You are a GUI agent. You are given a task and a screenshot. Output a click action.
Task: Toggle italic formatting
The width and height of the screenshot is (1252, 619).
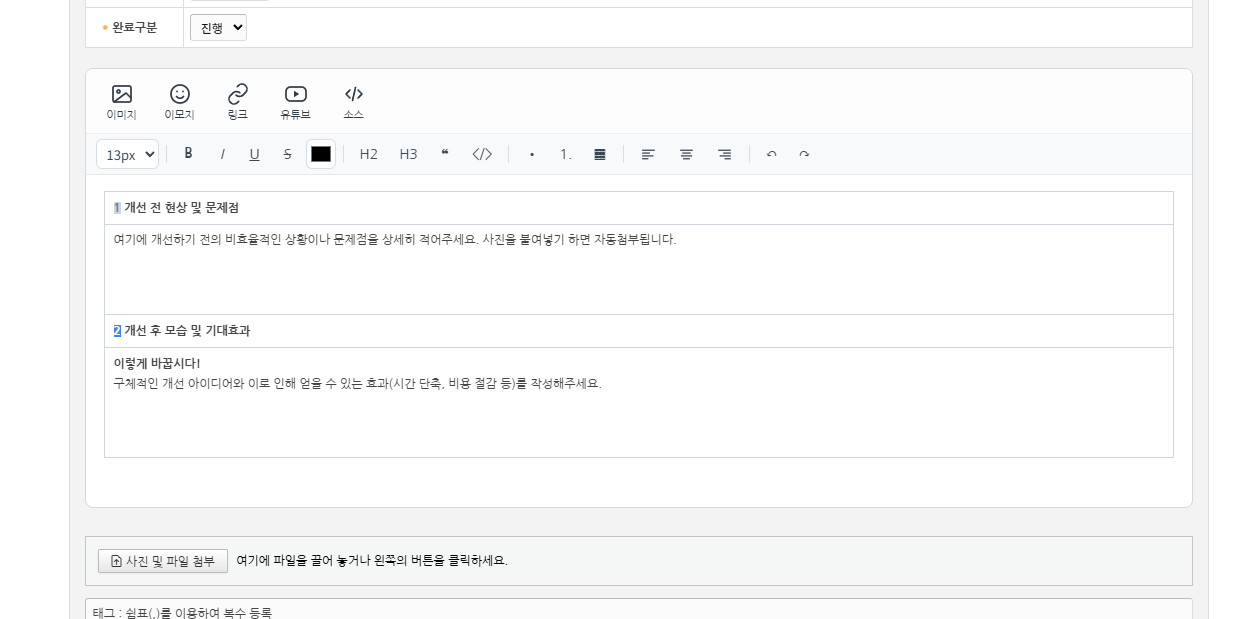pyautogui.click(x=222, y=154)
